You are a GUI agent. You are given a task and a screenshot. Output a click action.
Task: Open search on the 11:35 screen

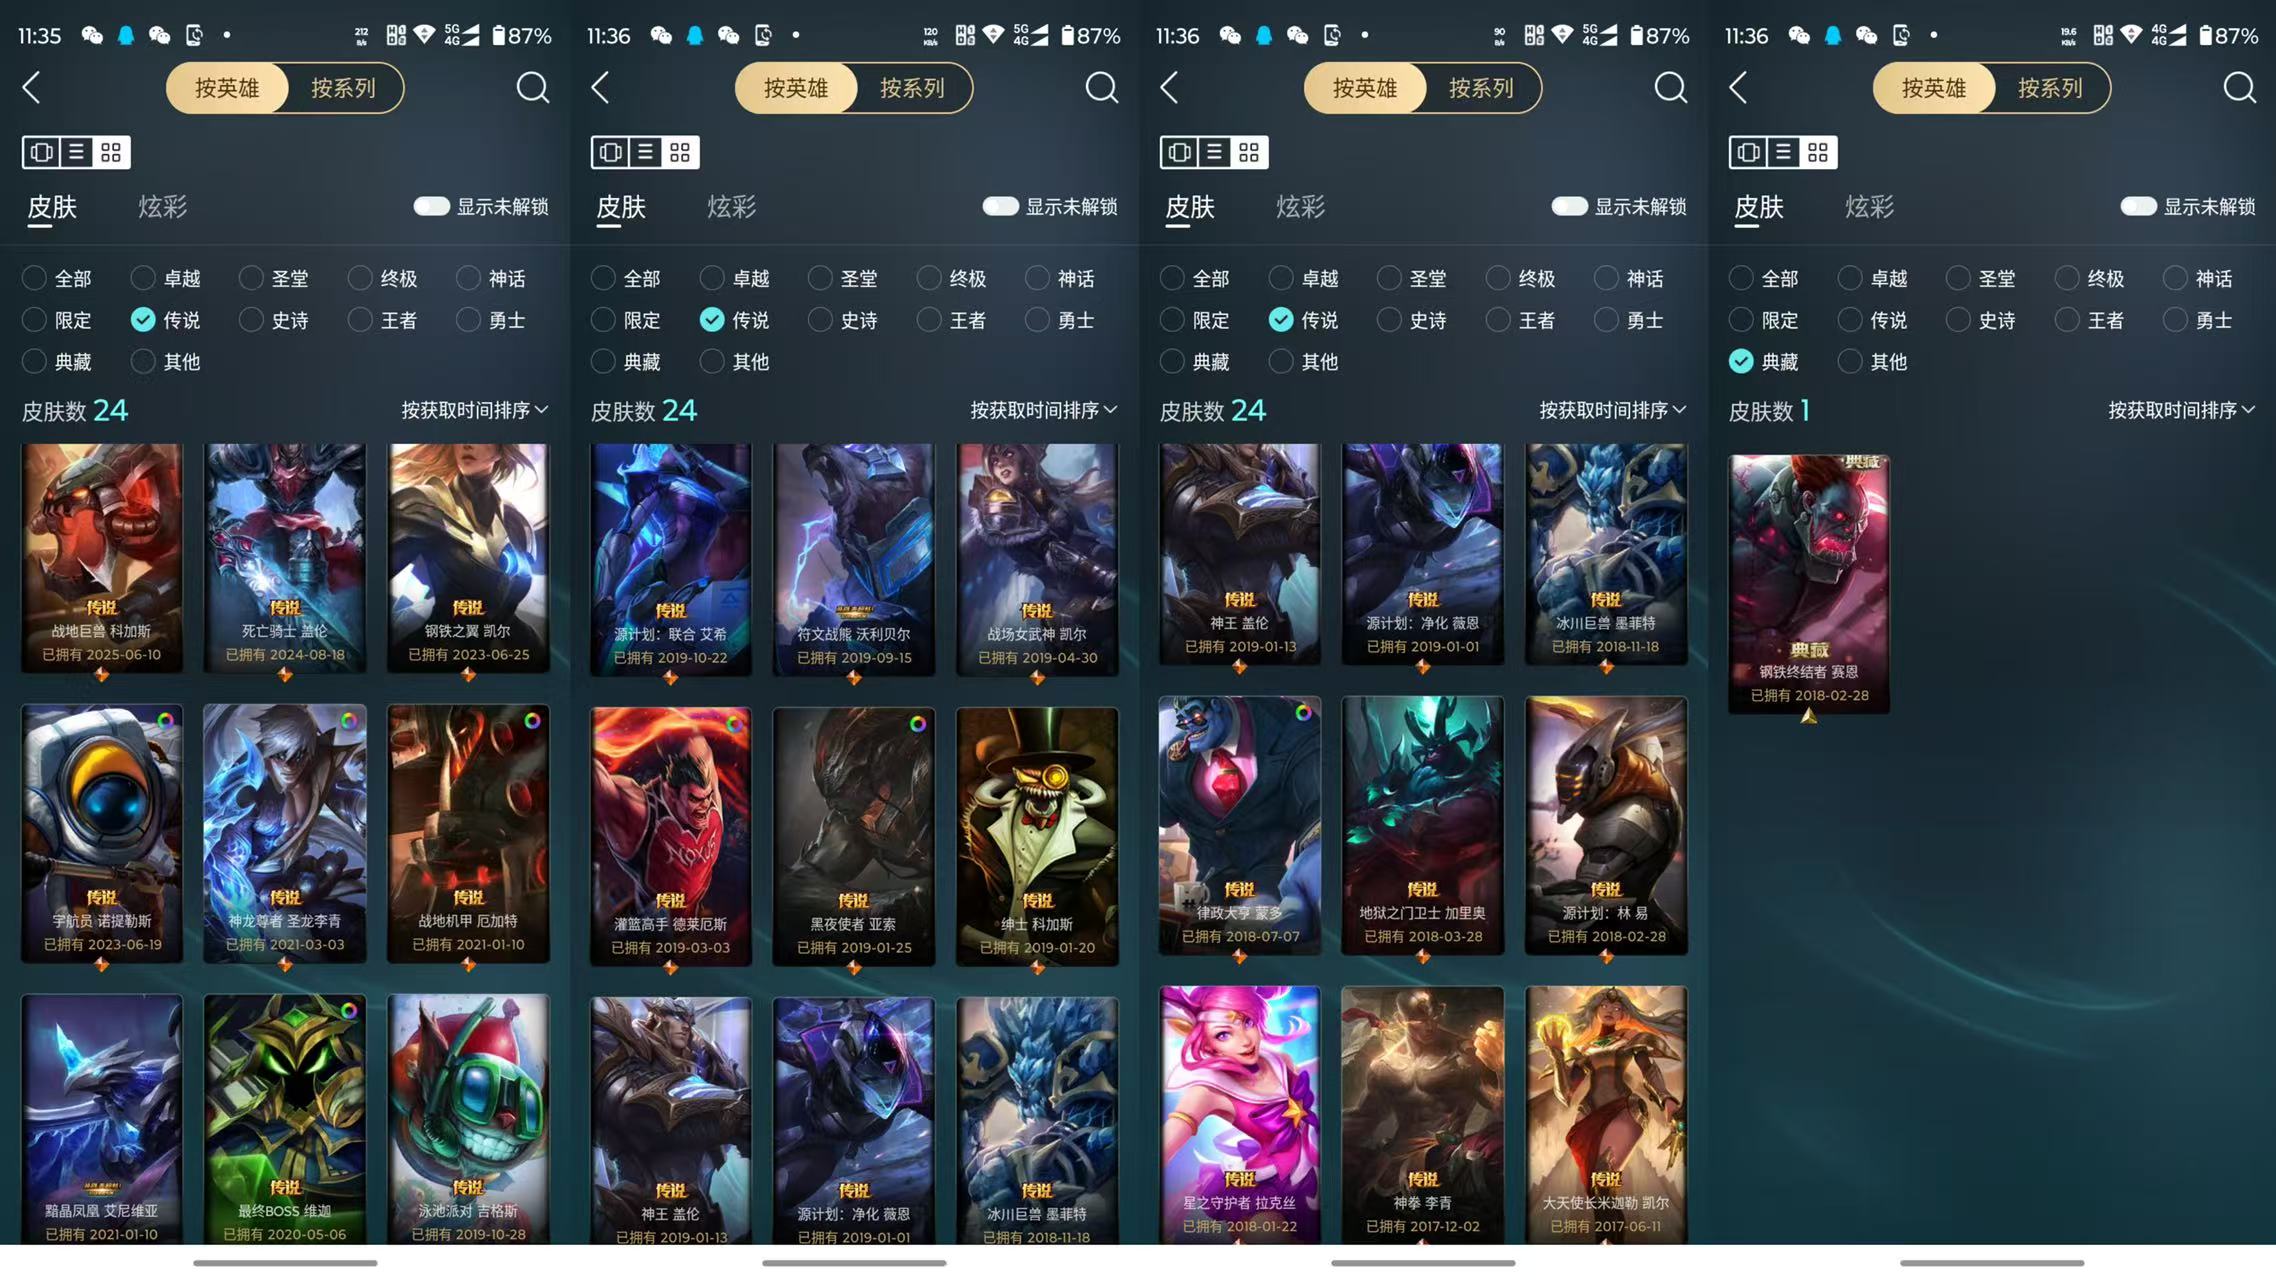(532, 88)
